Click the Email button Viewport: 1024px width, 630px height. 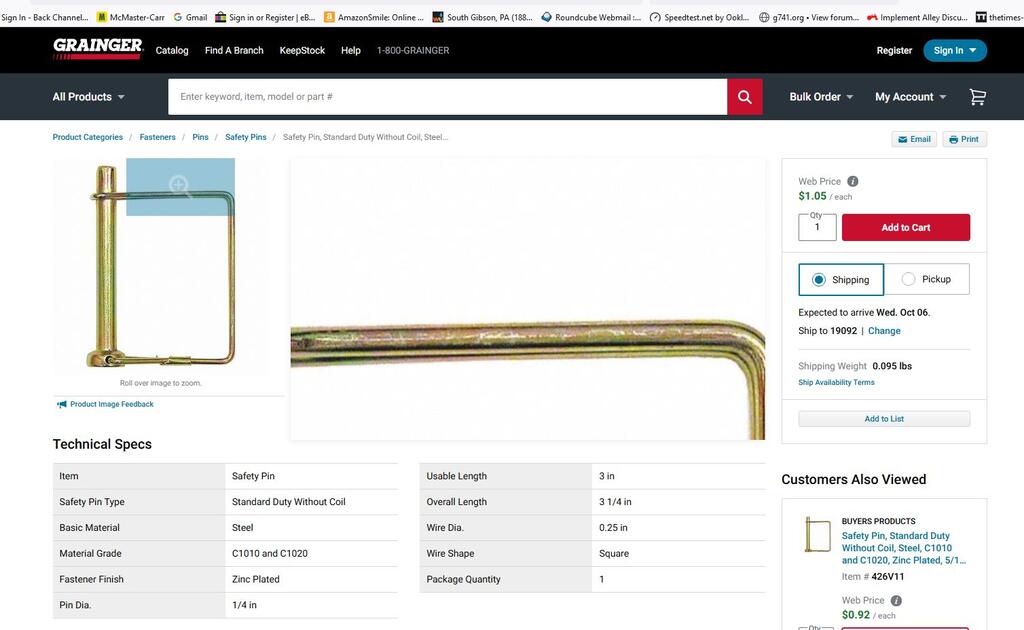[914, 139]
